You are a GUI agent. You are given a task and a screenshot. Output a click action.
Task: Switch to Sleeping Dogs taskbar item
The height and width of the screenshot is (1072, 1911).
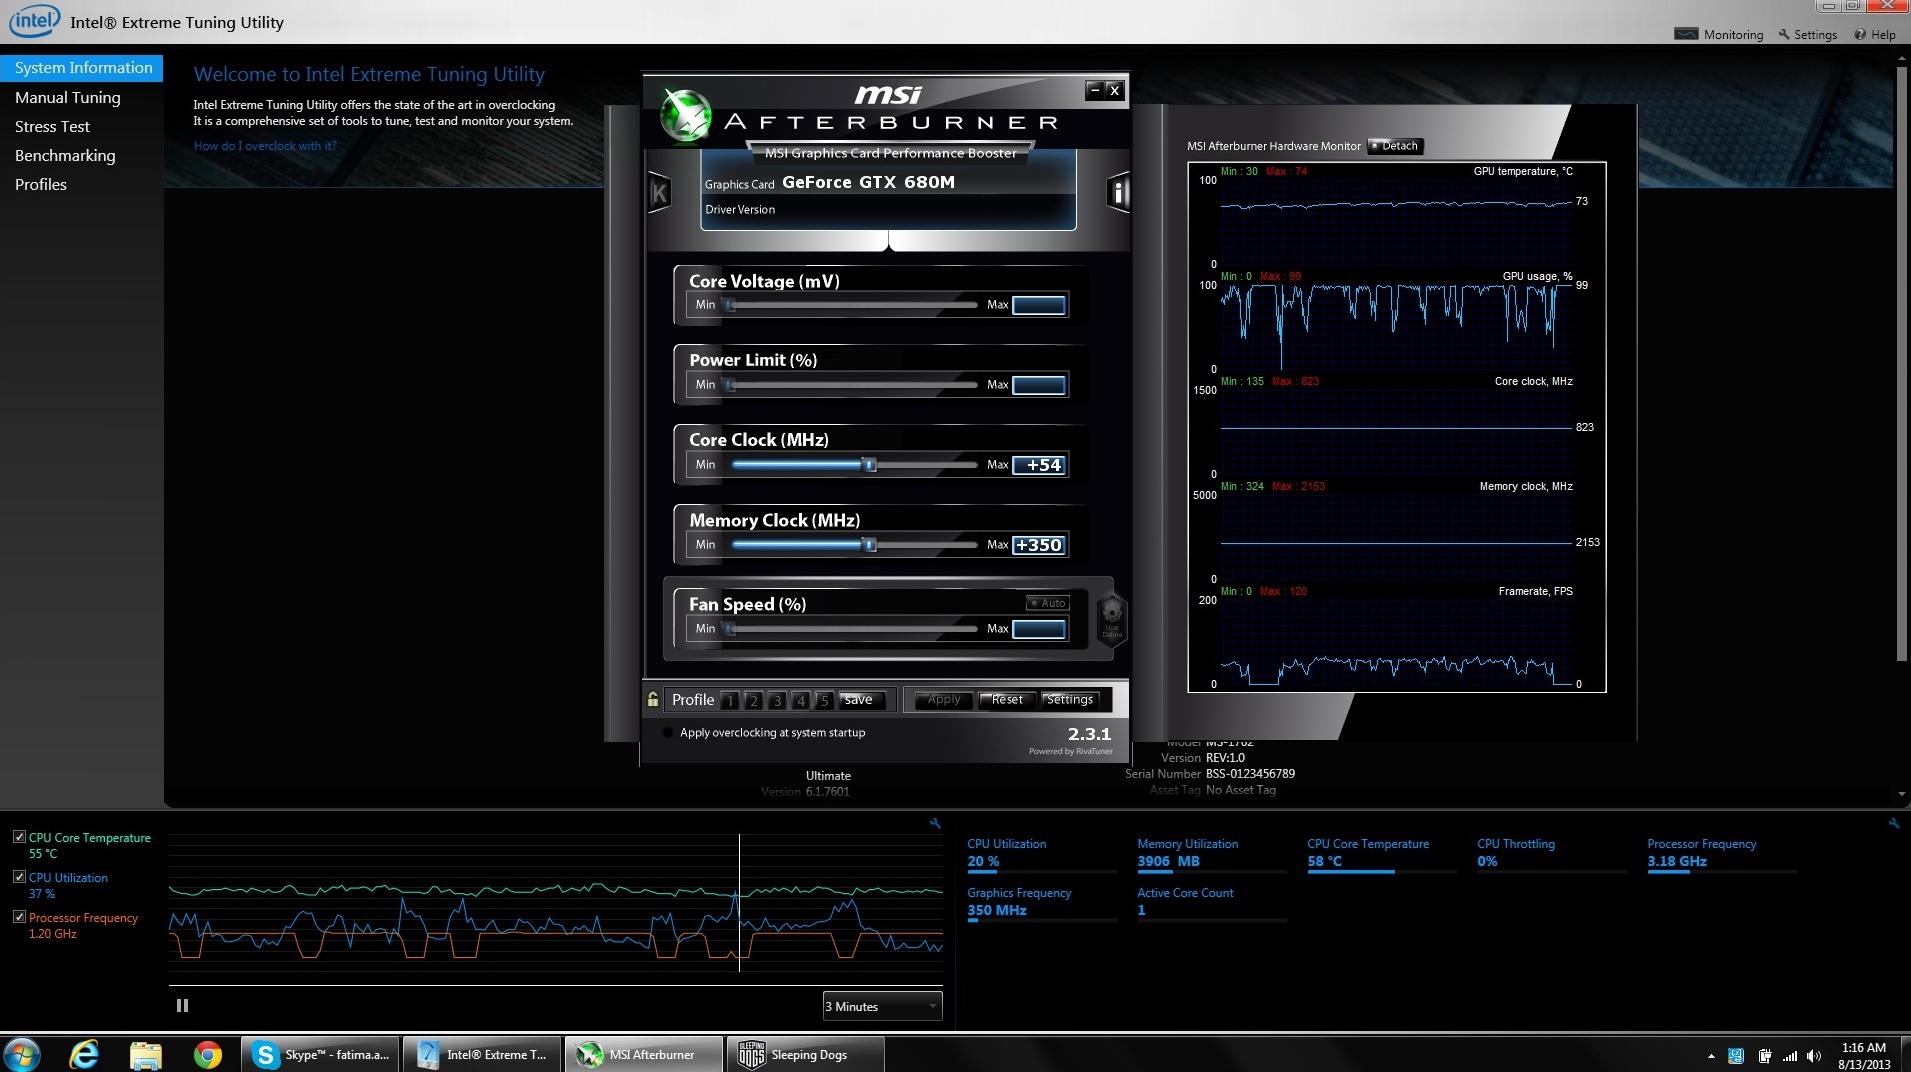click(x=805, y=1054)
